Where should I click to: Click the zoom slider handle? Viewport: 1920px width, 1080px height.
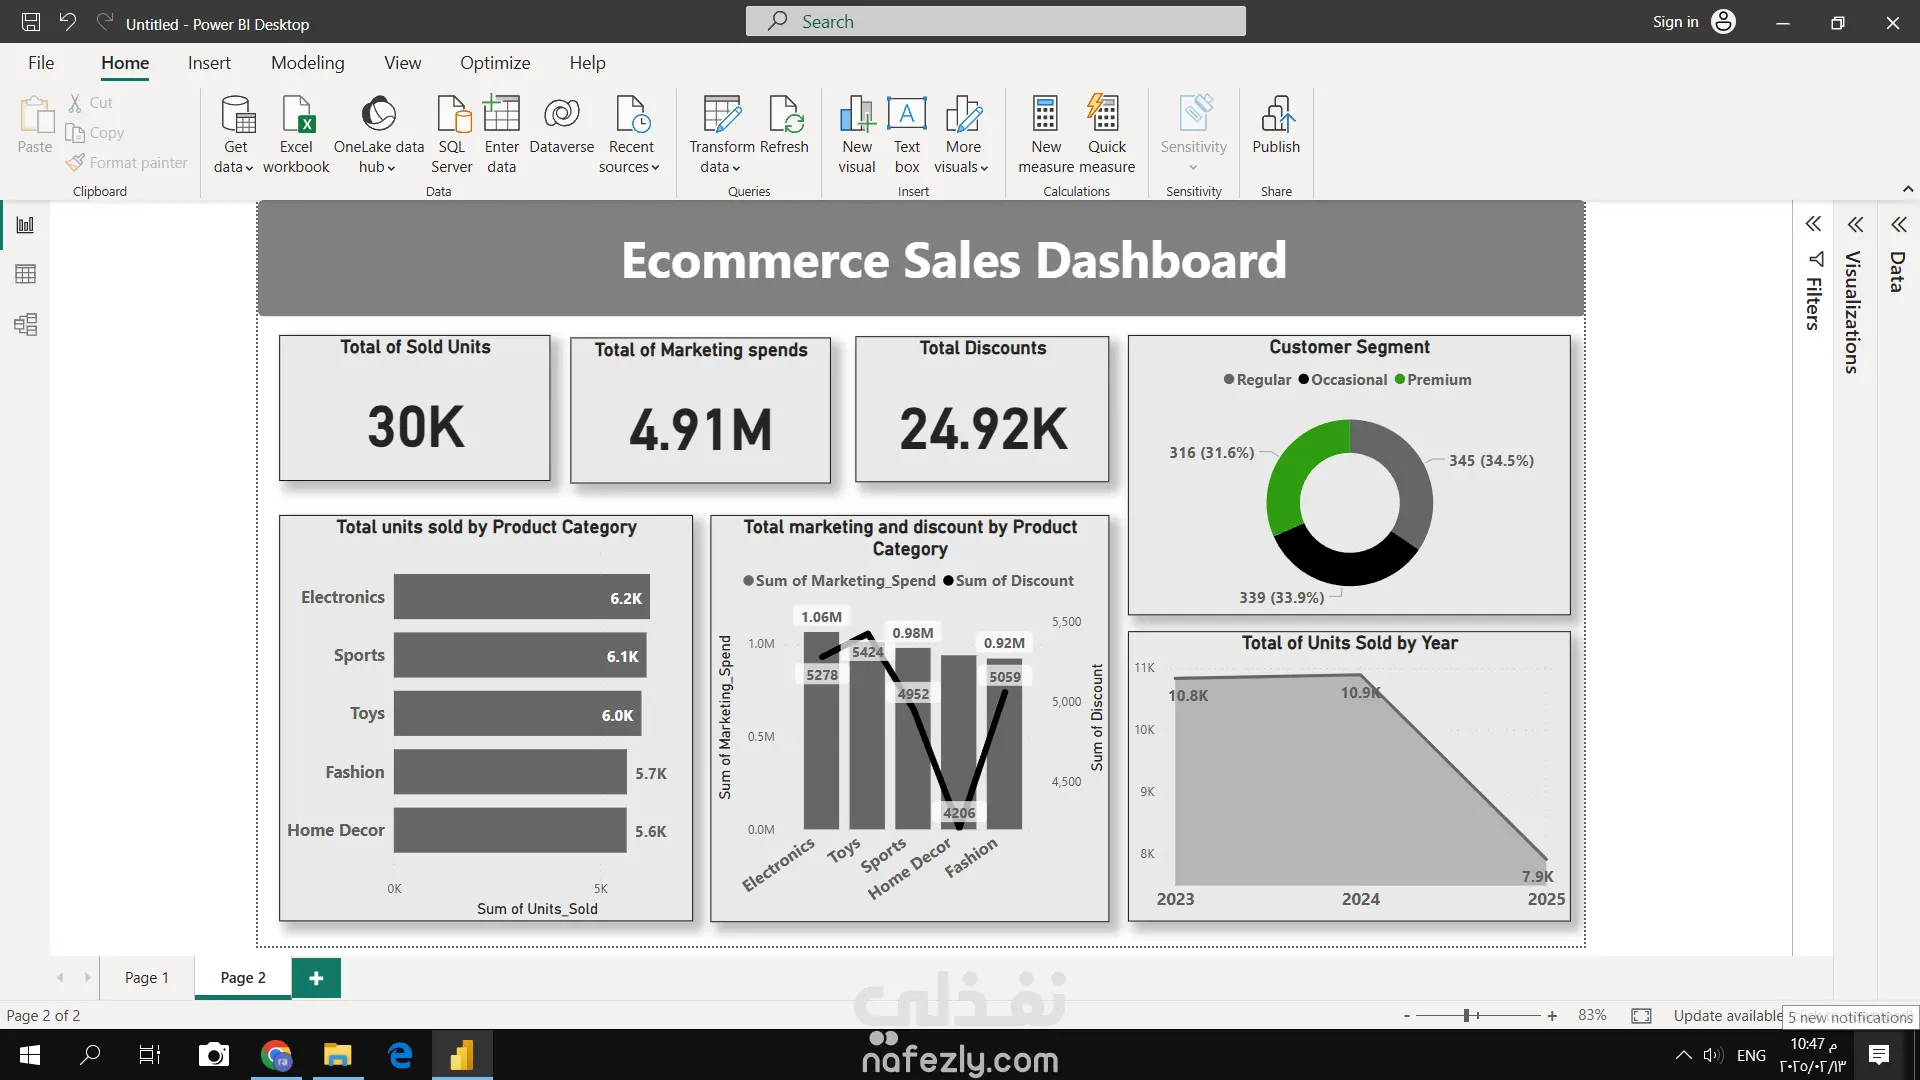(1466, 1015)
